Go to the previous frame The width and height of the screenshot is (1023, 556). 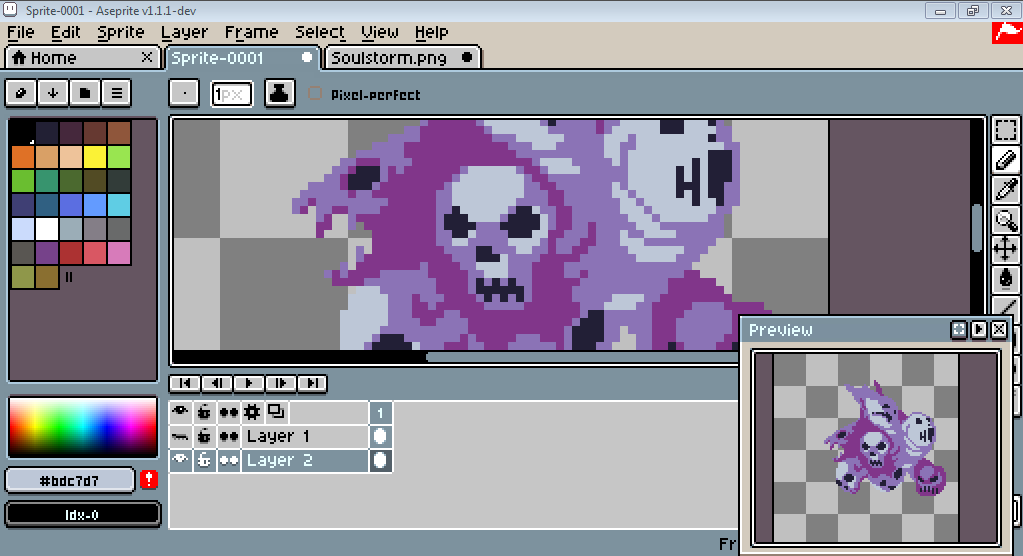(x=217, y=383)
